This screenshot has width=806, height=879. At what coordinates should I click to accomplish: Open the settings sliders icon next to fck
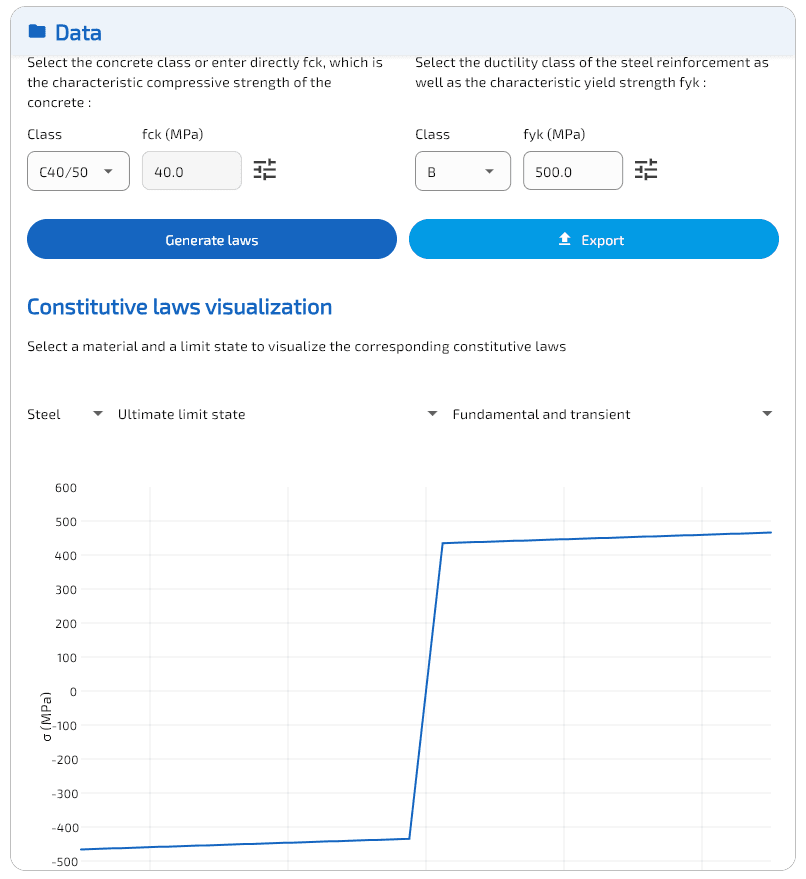tap(265, 170)
